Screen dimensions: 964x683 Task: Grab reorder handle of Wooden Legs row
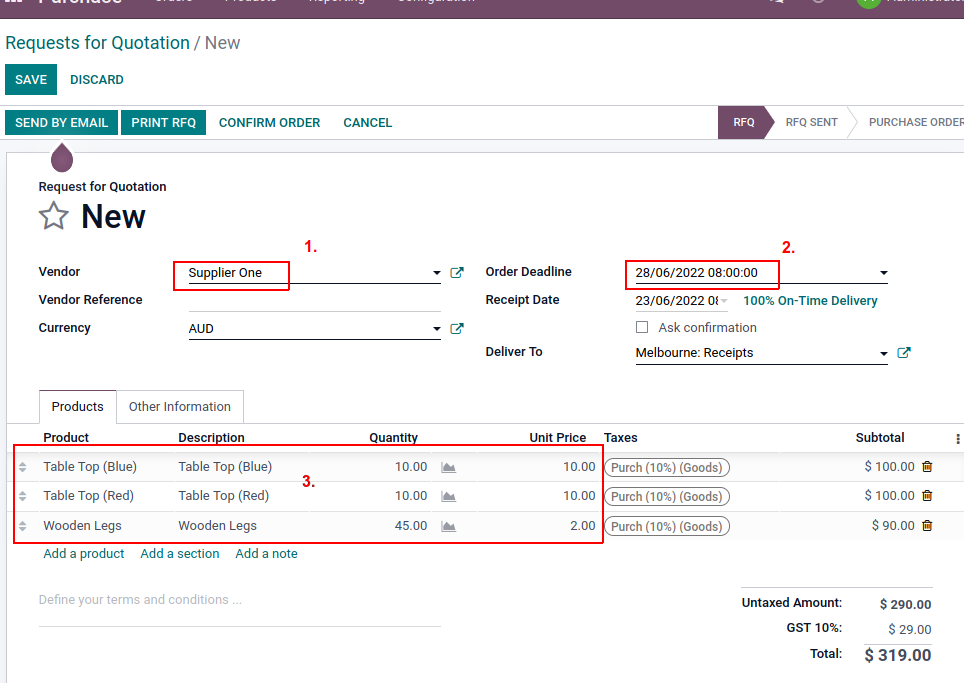tap(23, 526)
